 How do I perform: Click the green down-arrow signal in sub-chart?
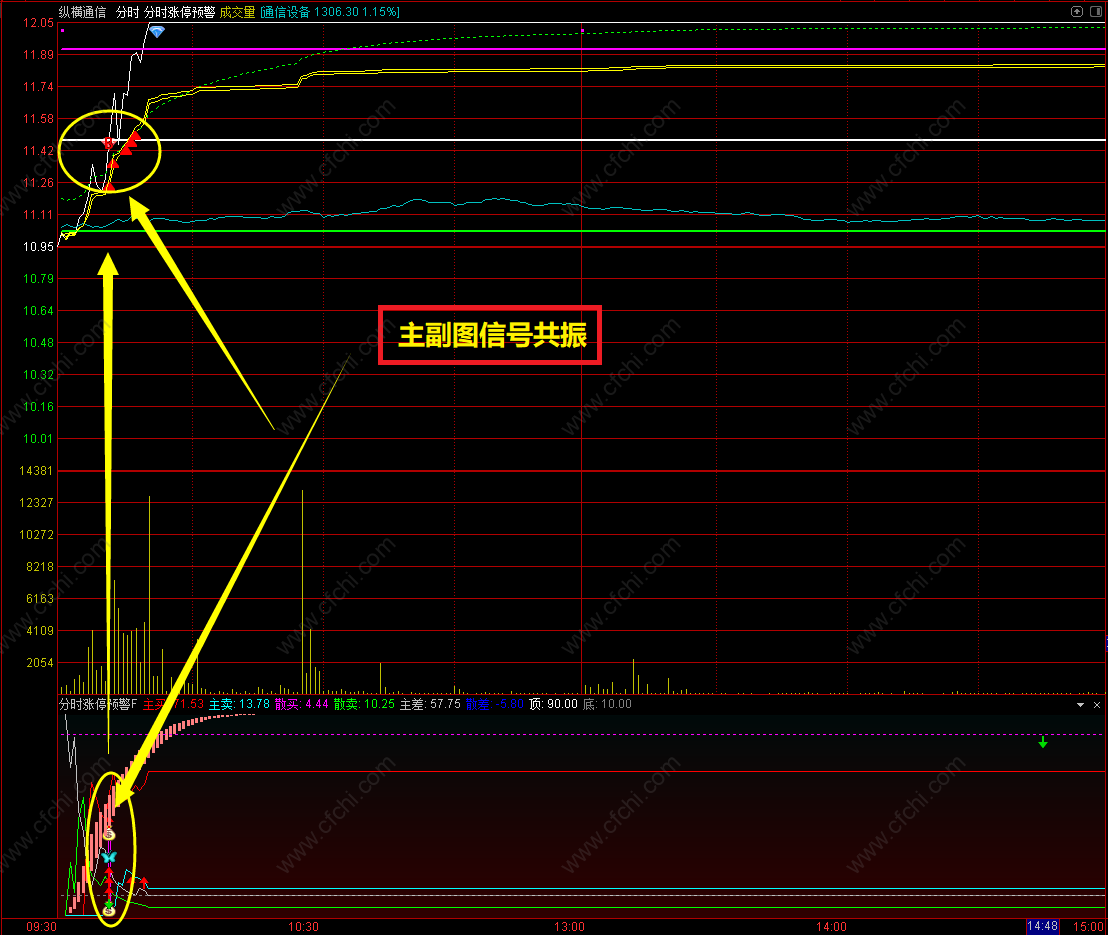pyautogui.click(x=1043, y=743)
